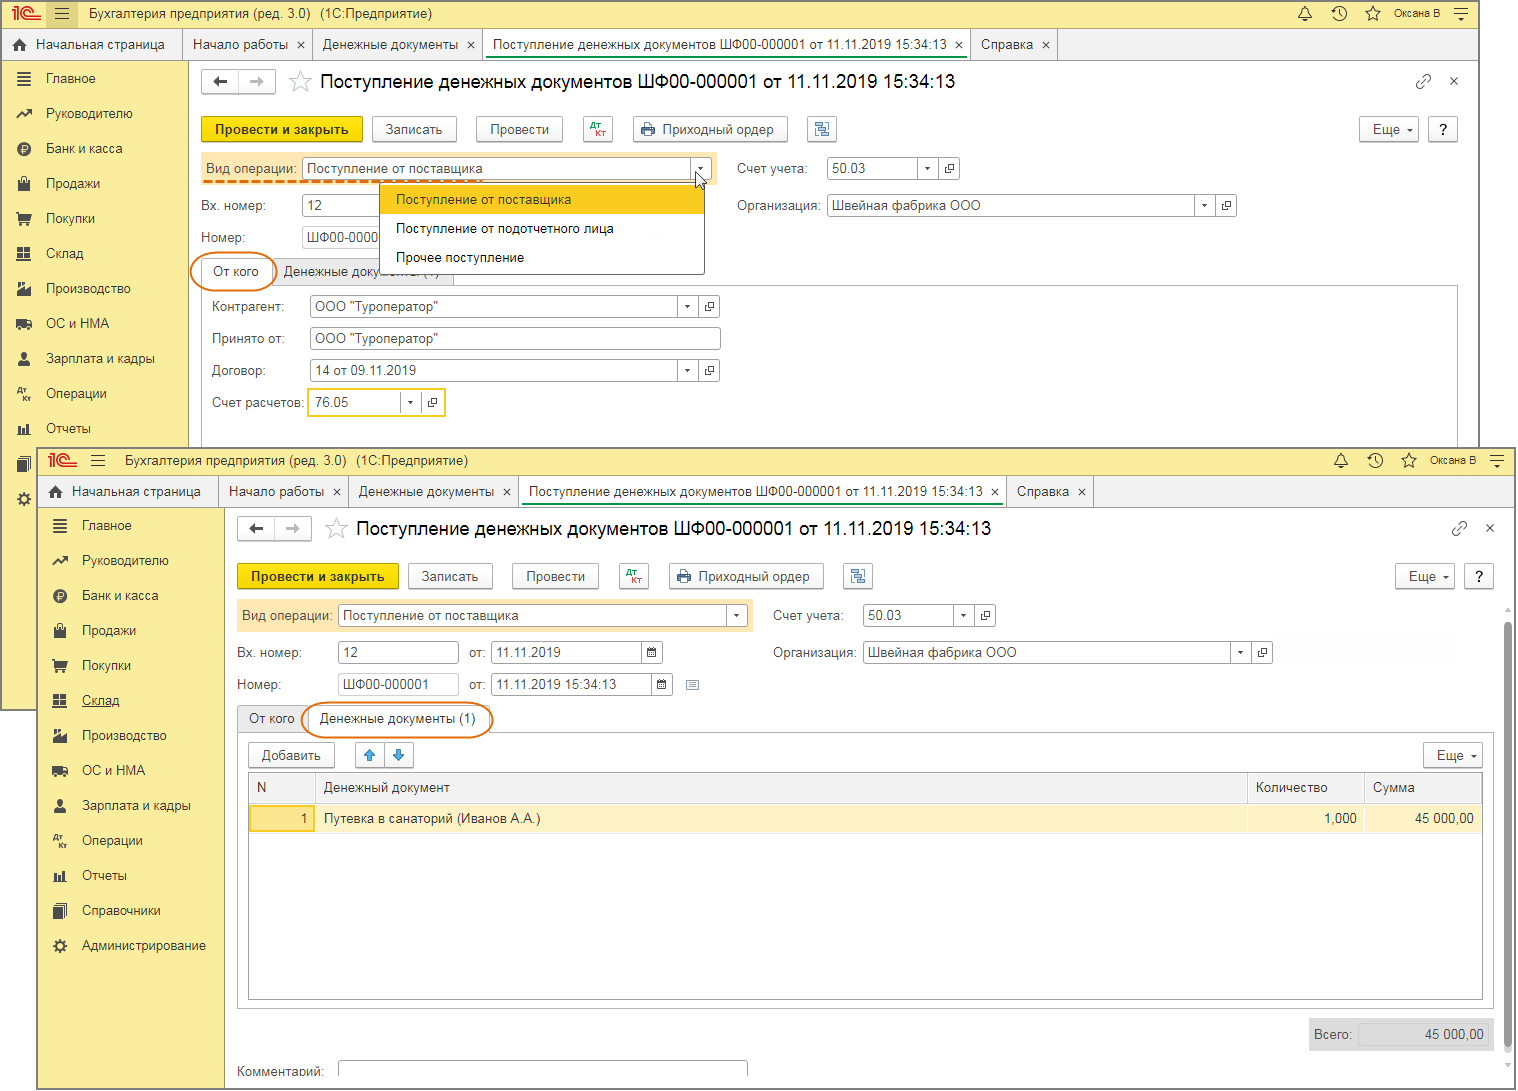Expand the Контрагент dropdown arrow
Screen dimensions: 1518x1091
687,307
